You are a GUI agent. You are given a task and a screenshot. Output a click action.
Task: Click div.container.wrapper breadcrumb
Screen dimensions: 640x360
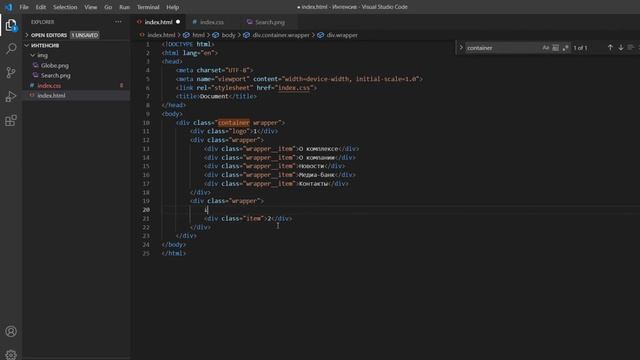tap(281, 35)
